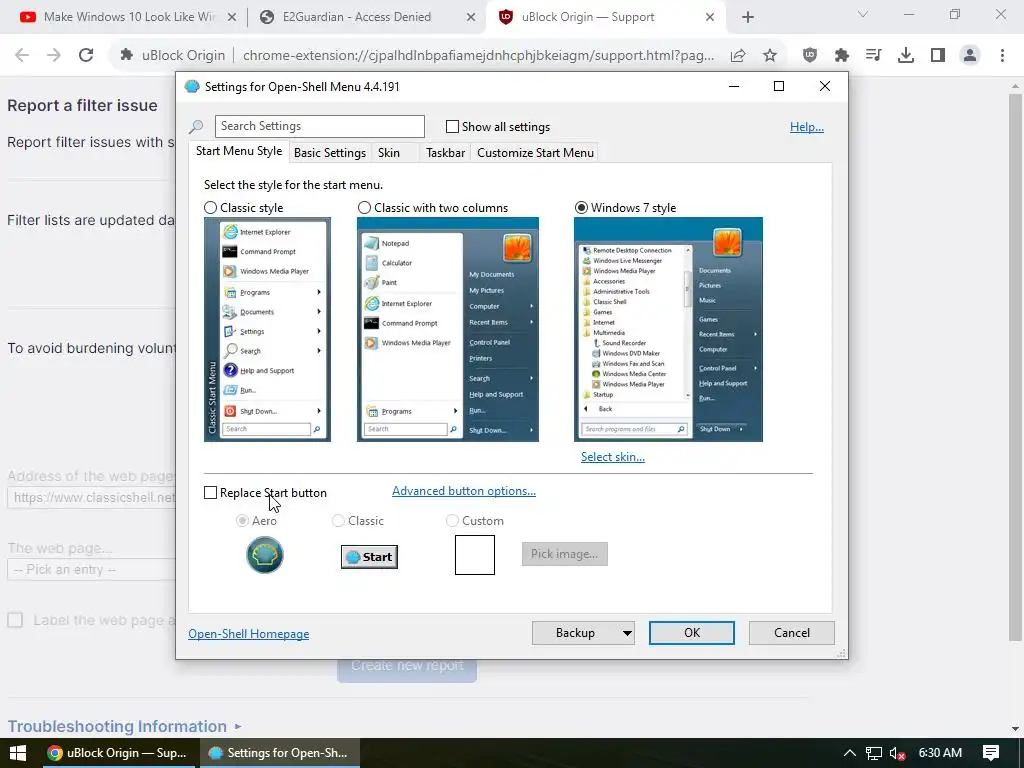Expand Troubleshooting Information section
This screenshot has height=768, width=1024.
click(124, 726)
